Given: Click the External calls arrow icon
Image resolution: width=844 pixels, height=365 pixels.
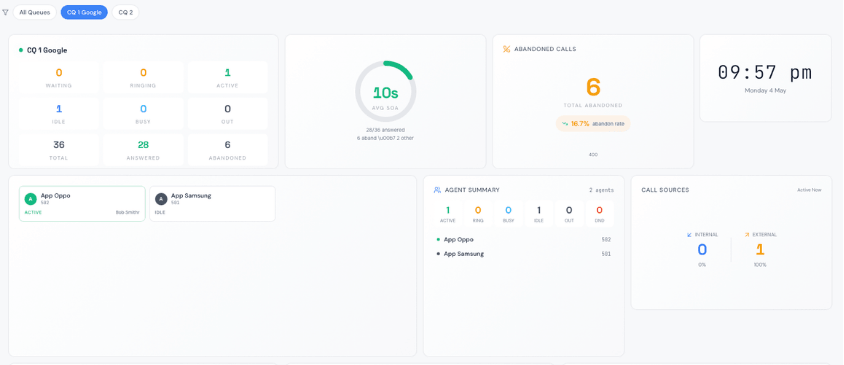Looking at the screenshot, I should (747, 235).
